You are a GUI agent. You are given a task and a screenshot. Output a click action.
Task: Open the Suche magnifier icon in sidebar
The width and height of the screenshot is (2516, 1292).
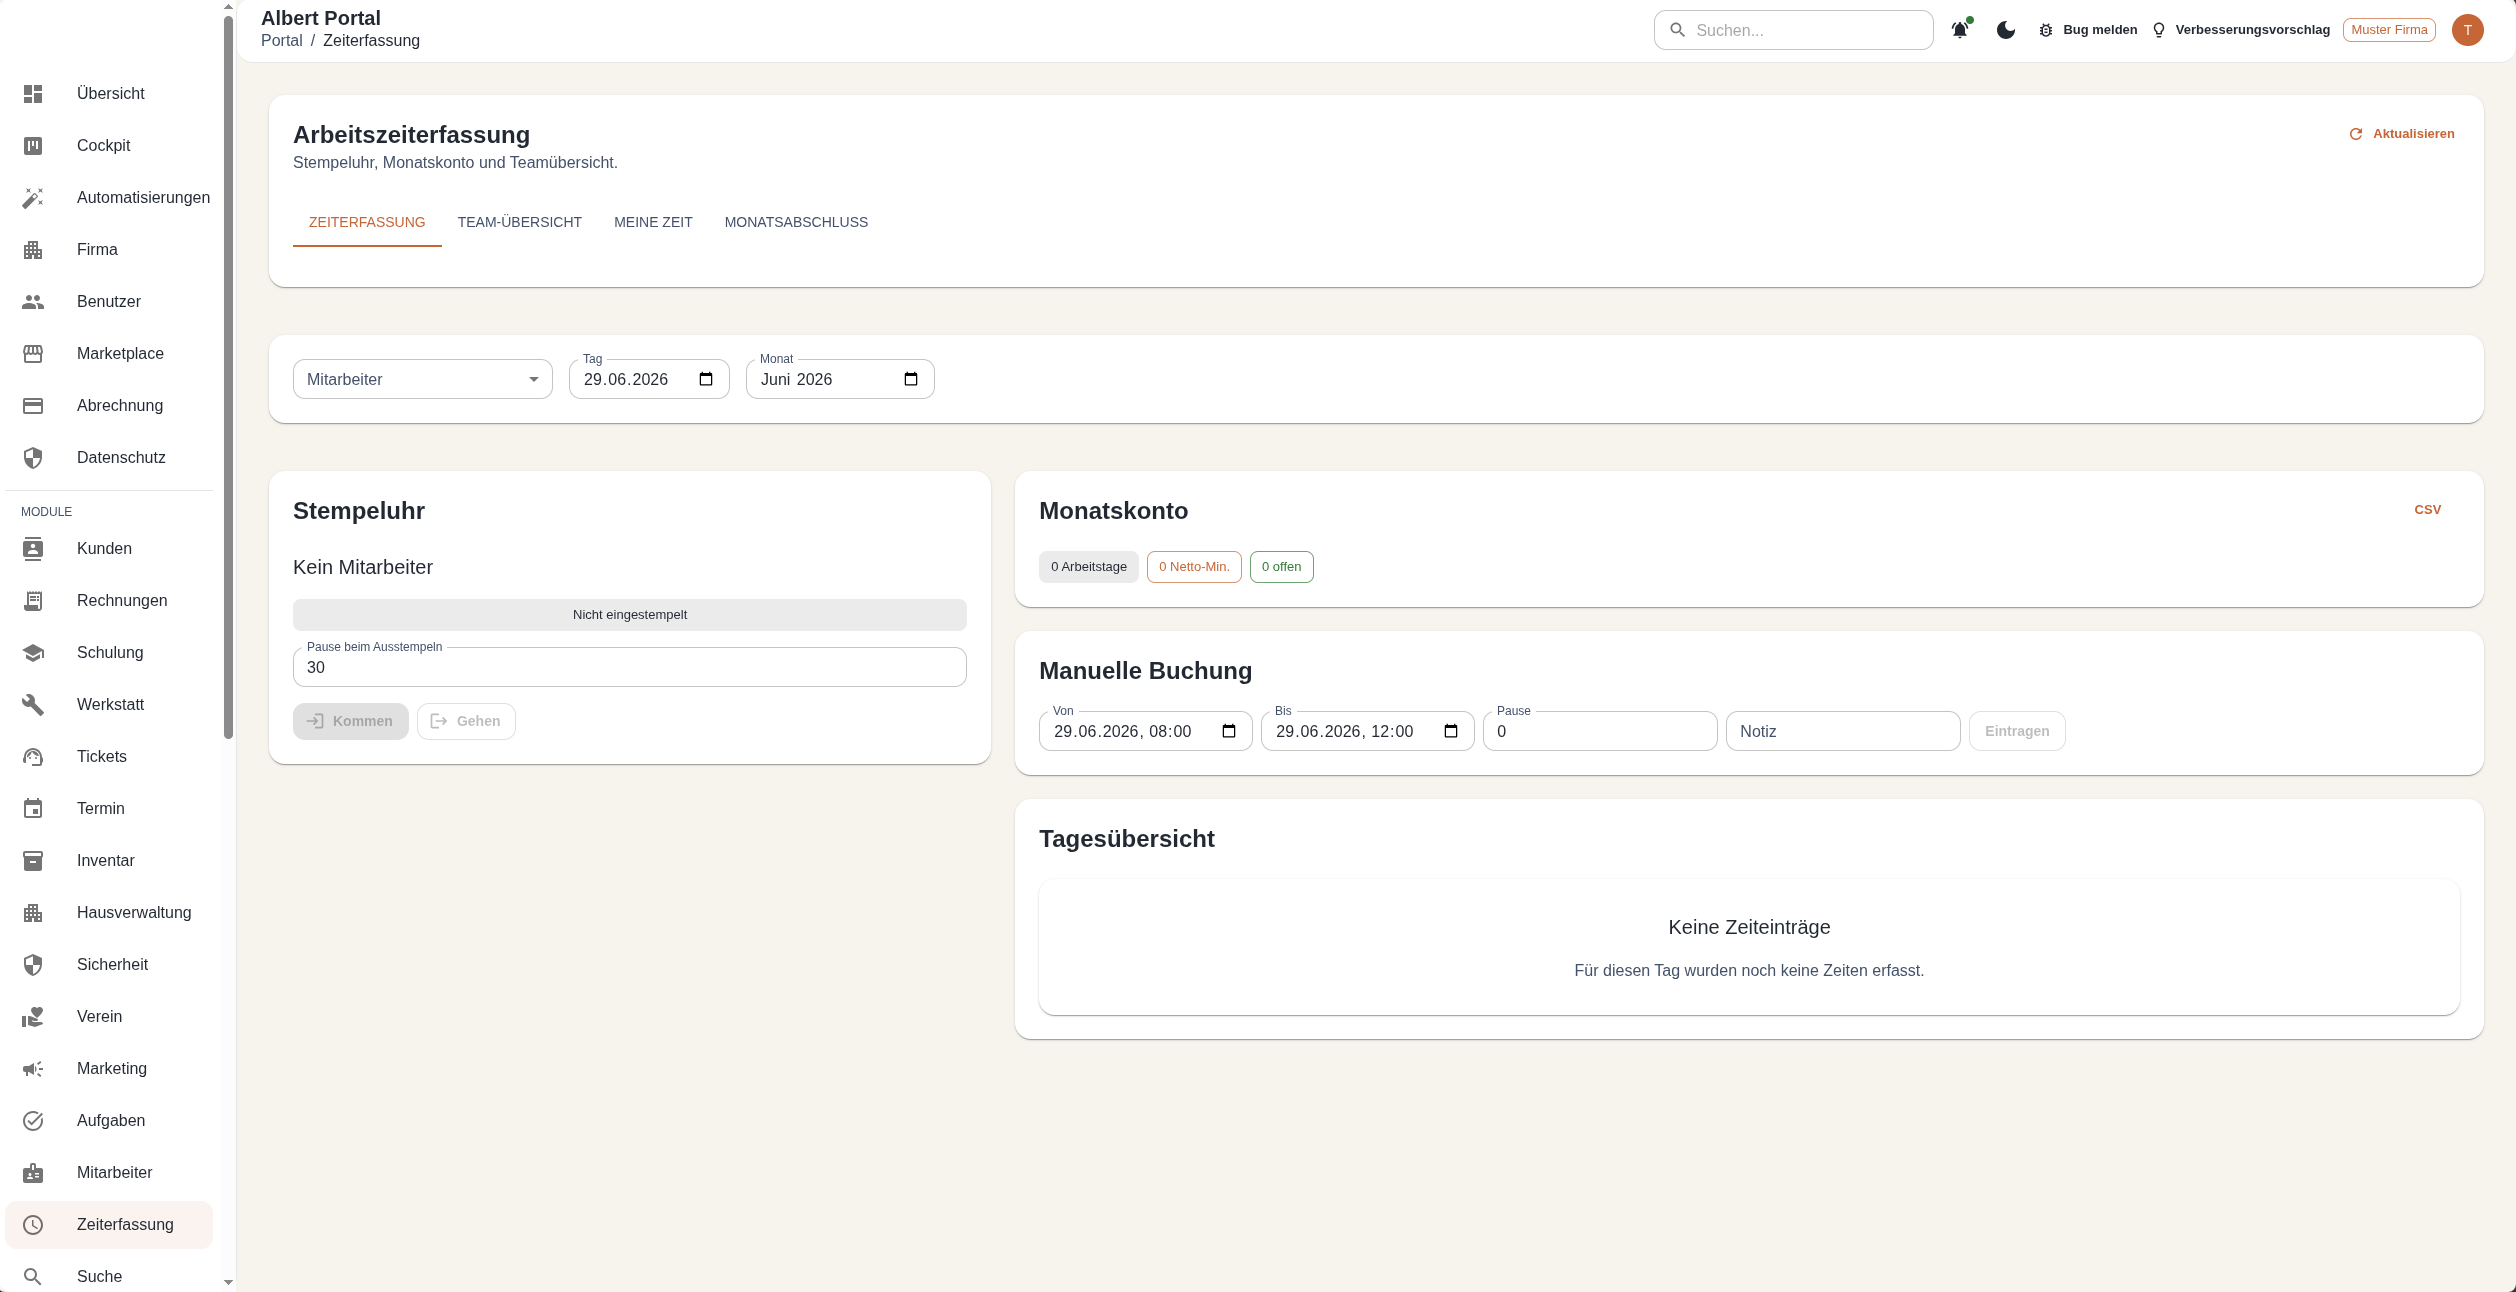pos(33,1277)
